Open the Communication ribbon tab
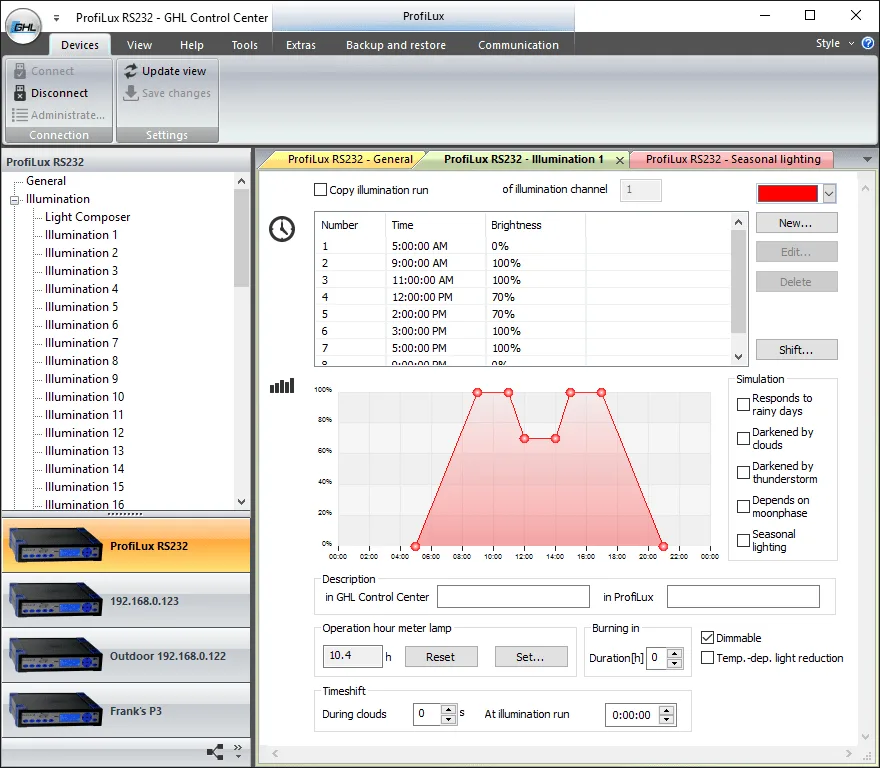Viewport: 880px width, 768px height. (518, 45)
